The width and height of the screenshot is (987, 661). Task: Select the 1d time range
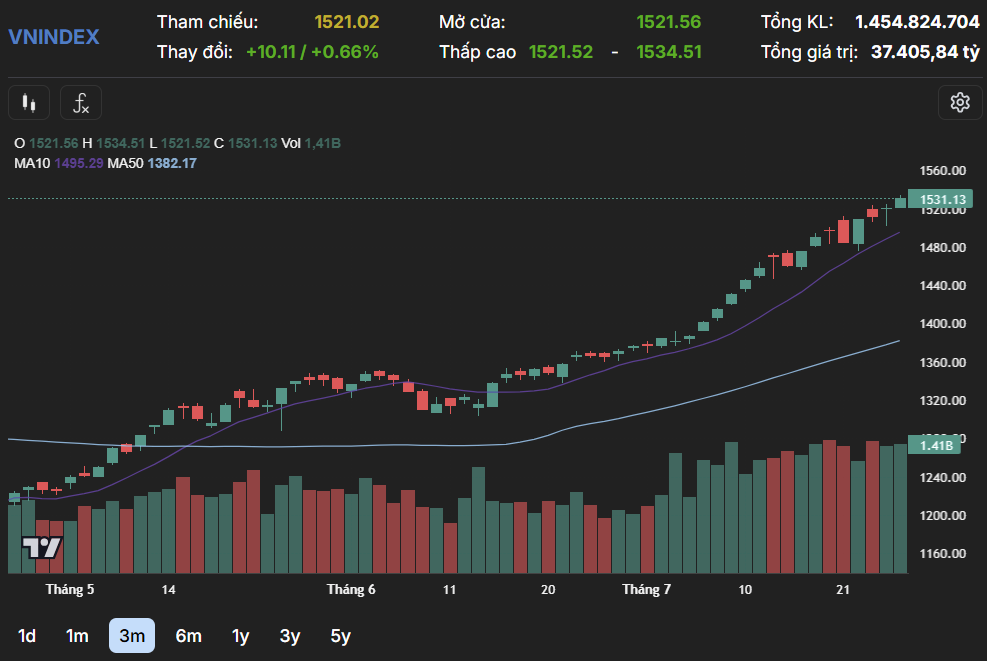[26, 636]
